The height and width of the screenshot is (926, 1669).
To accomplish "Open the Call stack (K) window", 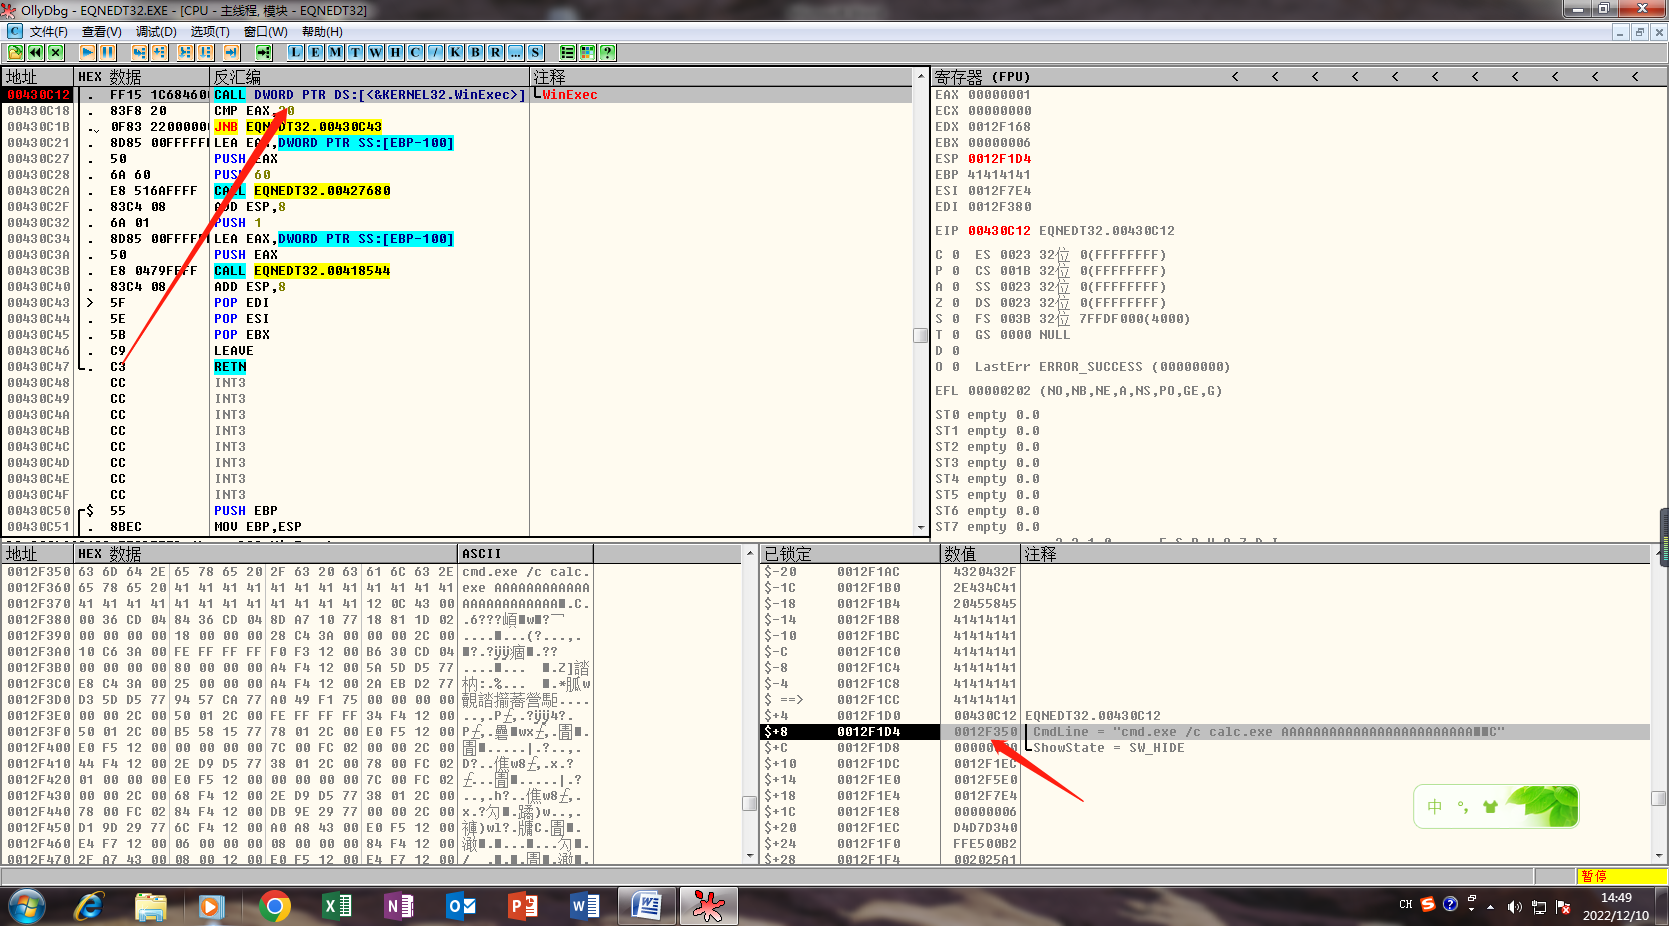I will tap(455, 52).
